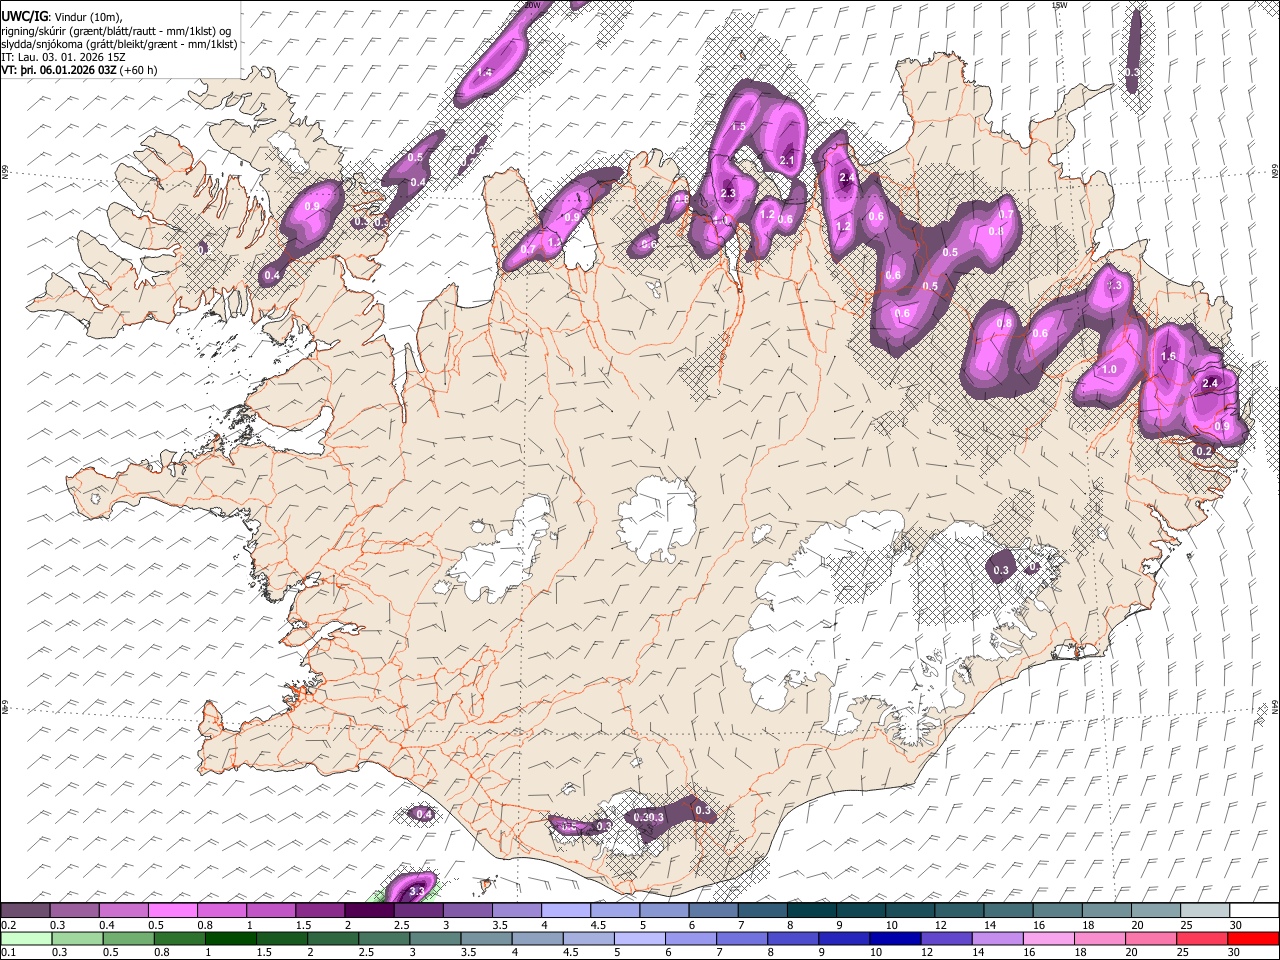
Task: Click the 0.7 value near the northwest coast
Action: (x=528, y=250)
